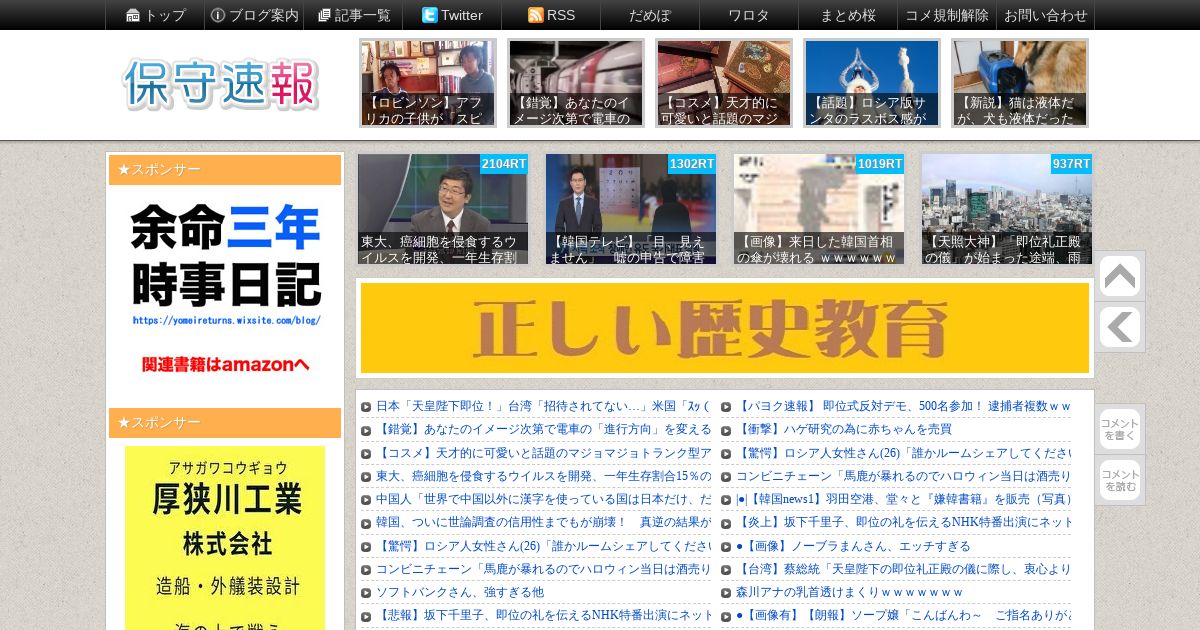Click the 保守速報 site logo
The width and height of the screenshot is (1200, 630).
click(x=221, y=84)
